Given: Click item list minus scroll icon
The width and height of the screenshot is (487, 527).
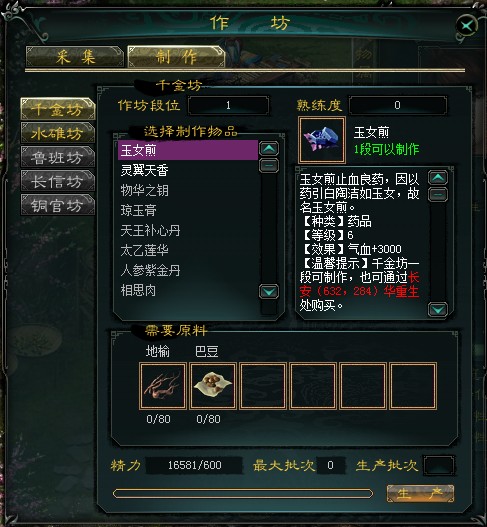Looking at the screenshot, I should point(269,166).
